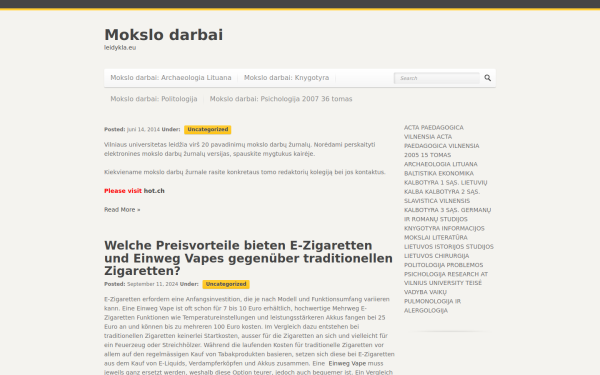
Task: Open Mokslo darbai: Knygotyra menu item
Action: (x=286, y=78)
